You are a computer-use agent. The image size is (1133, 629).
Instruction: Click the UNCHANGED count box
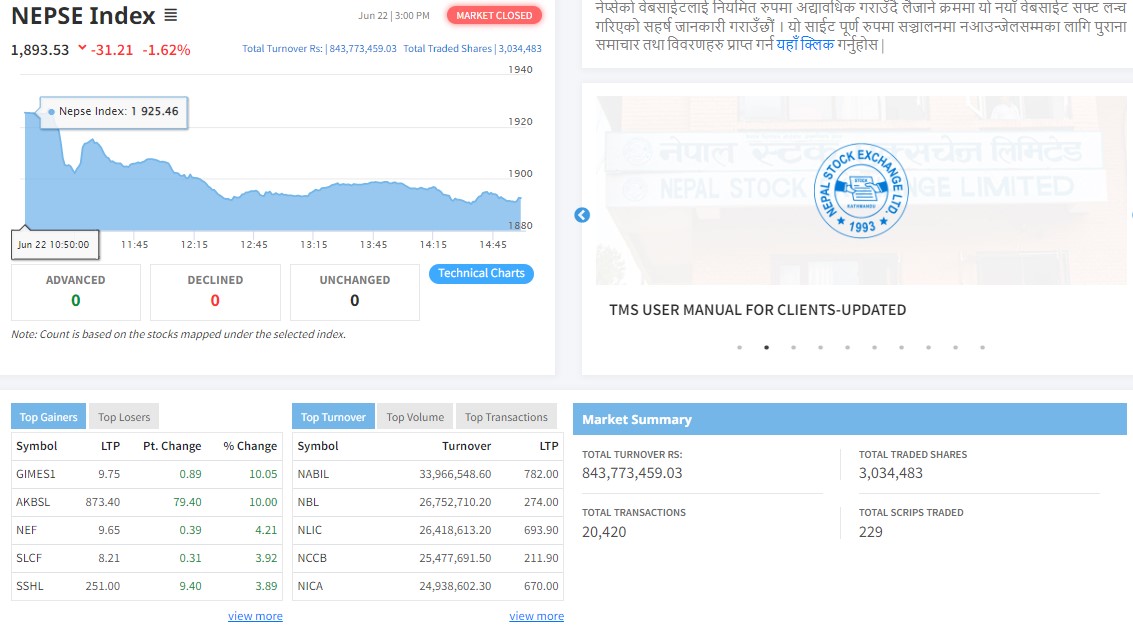click(x=355, y=292)
